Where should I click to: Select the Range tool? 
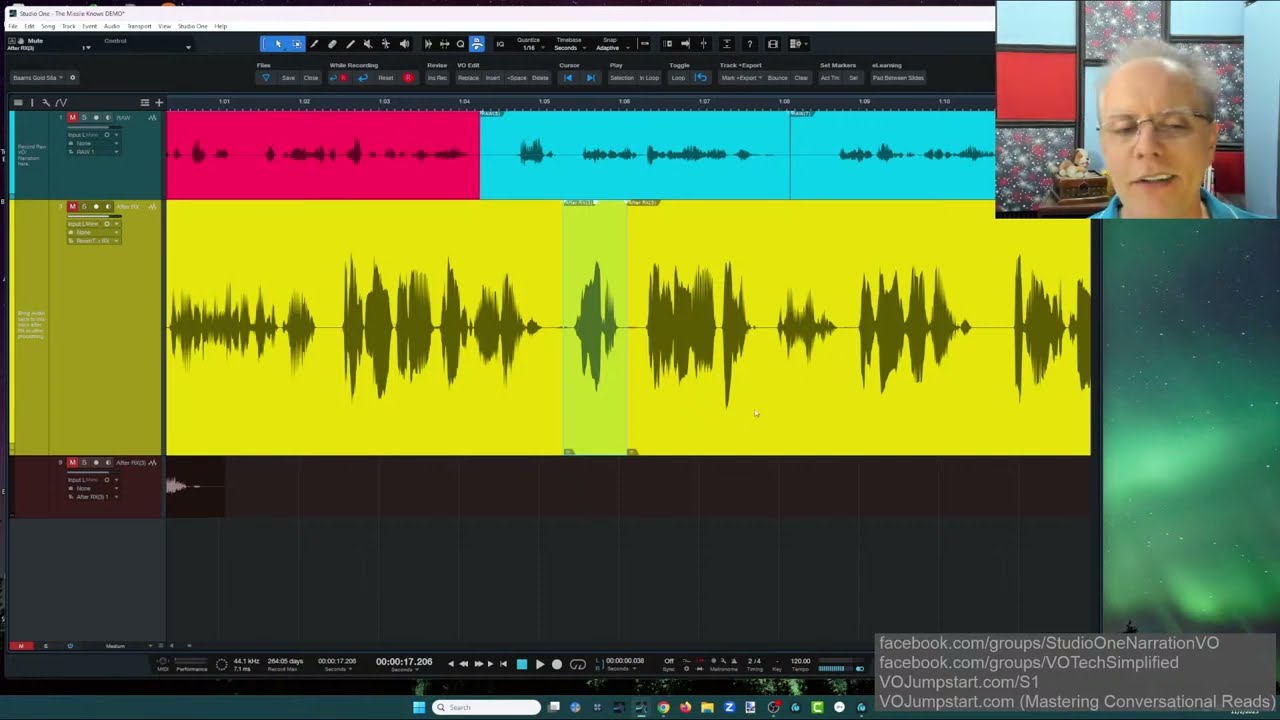pos(296,44)
